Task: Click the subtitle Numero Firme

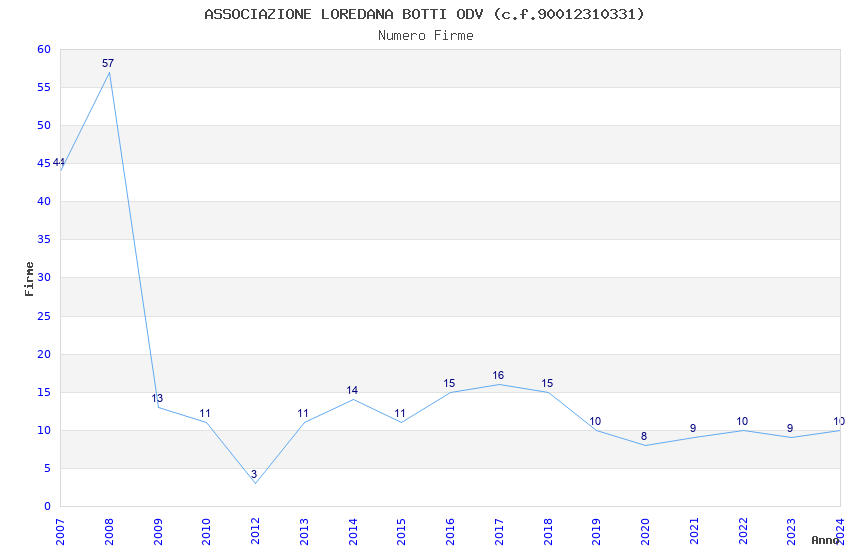Action: point(426,36)
